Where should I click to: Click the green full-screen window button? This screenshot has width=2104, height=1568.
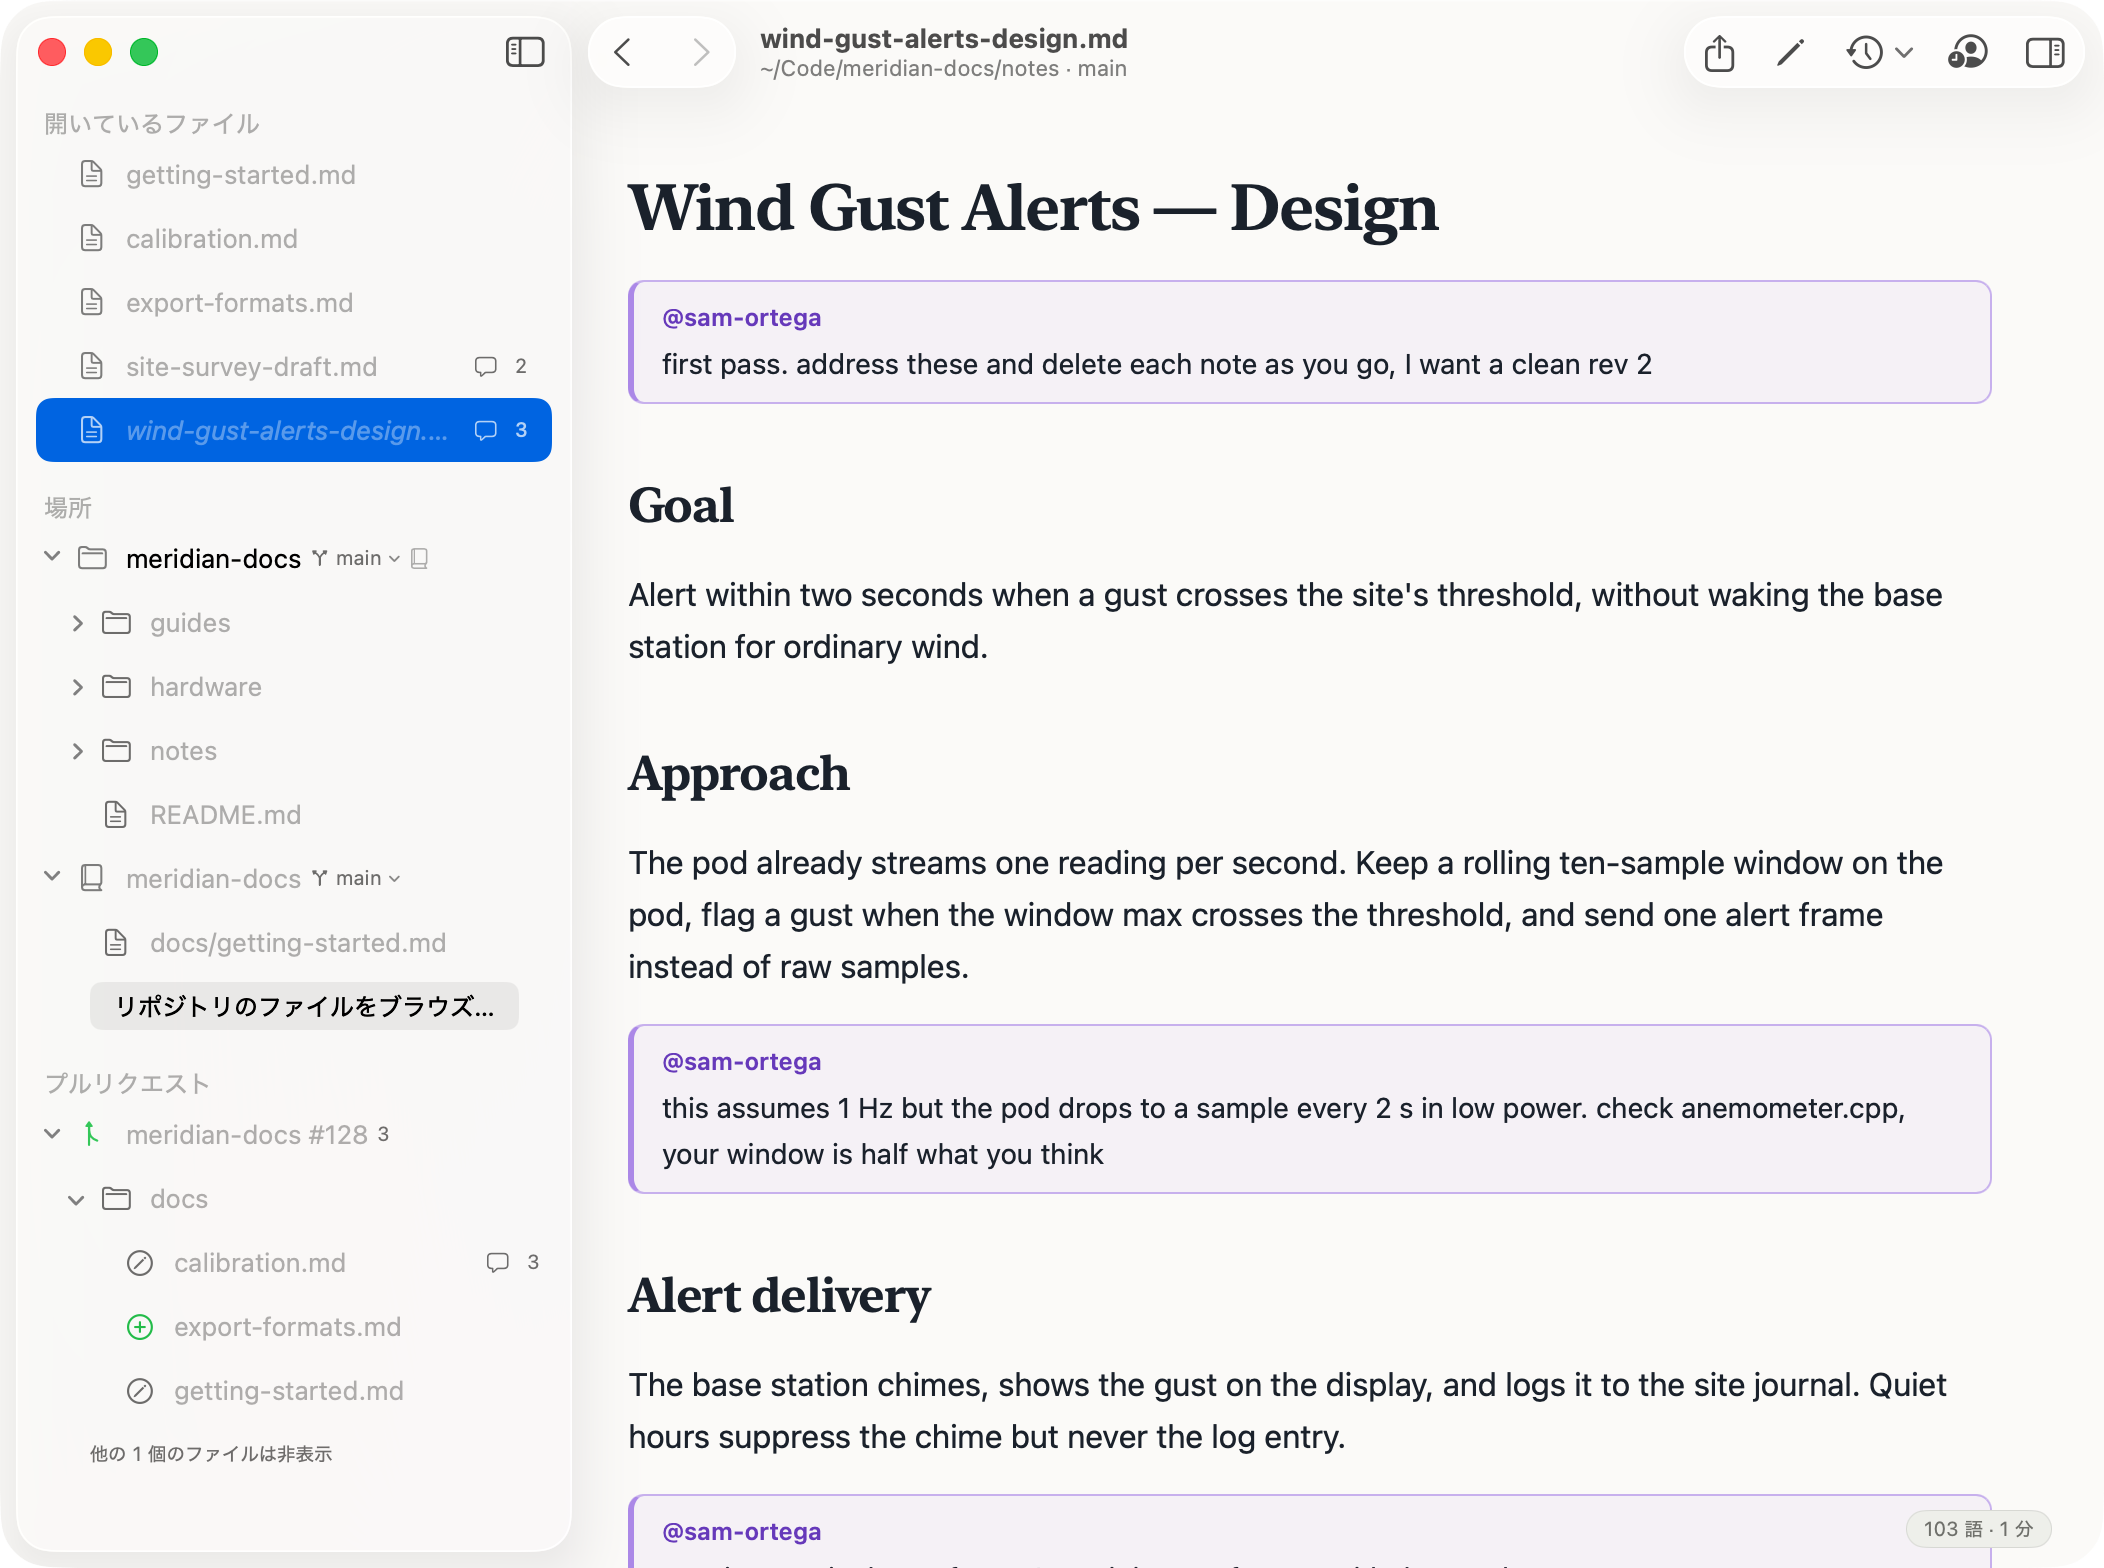coord(144,52)
